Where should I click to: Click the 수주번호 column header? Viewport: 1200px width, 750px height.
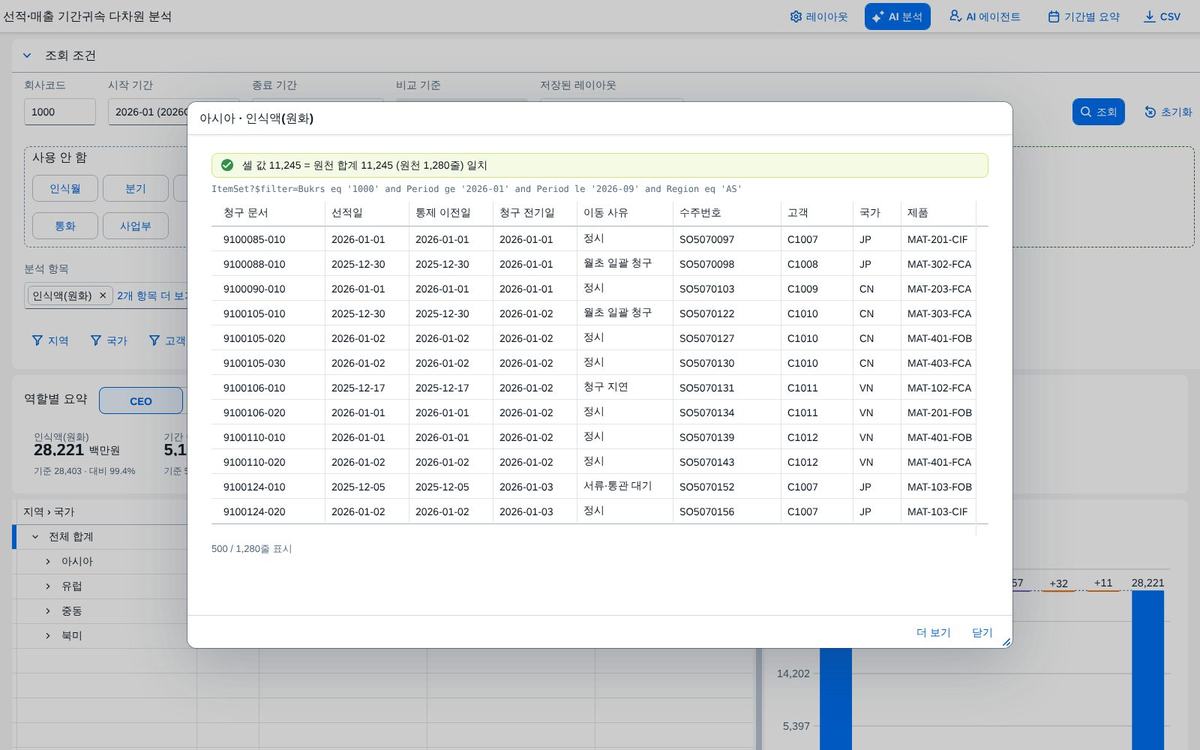(727, 213)
